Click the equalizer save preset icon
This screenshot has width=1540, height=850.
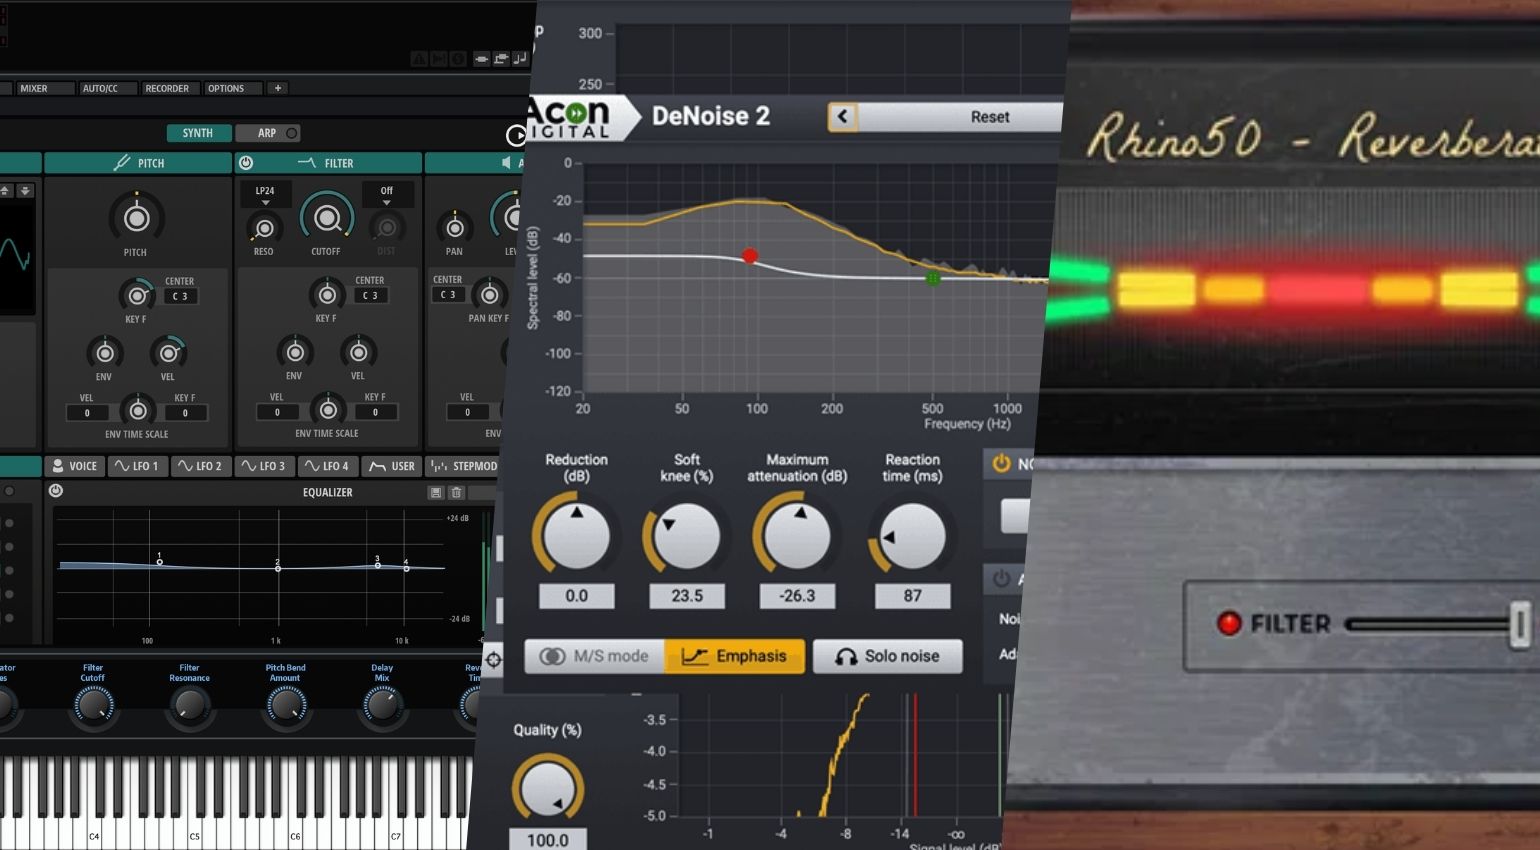click(435, 492)
